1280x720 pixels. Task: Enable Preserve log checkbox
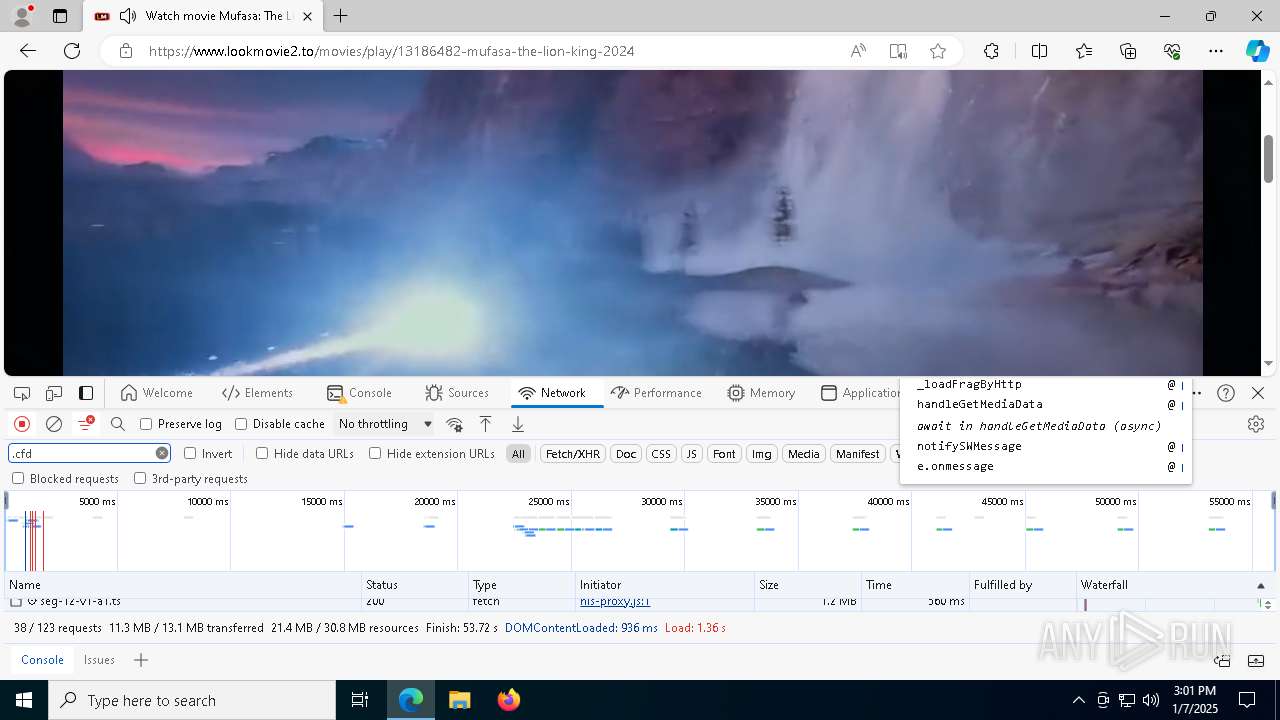coord(146,424)
